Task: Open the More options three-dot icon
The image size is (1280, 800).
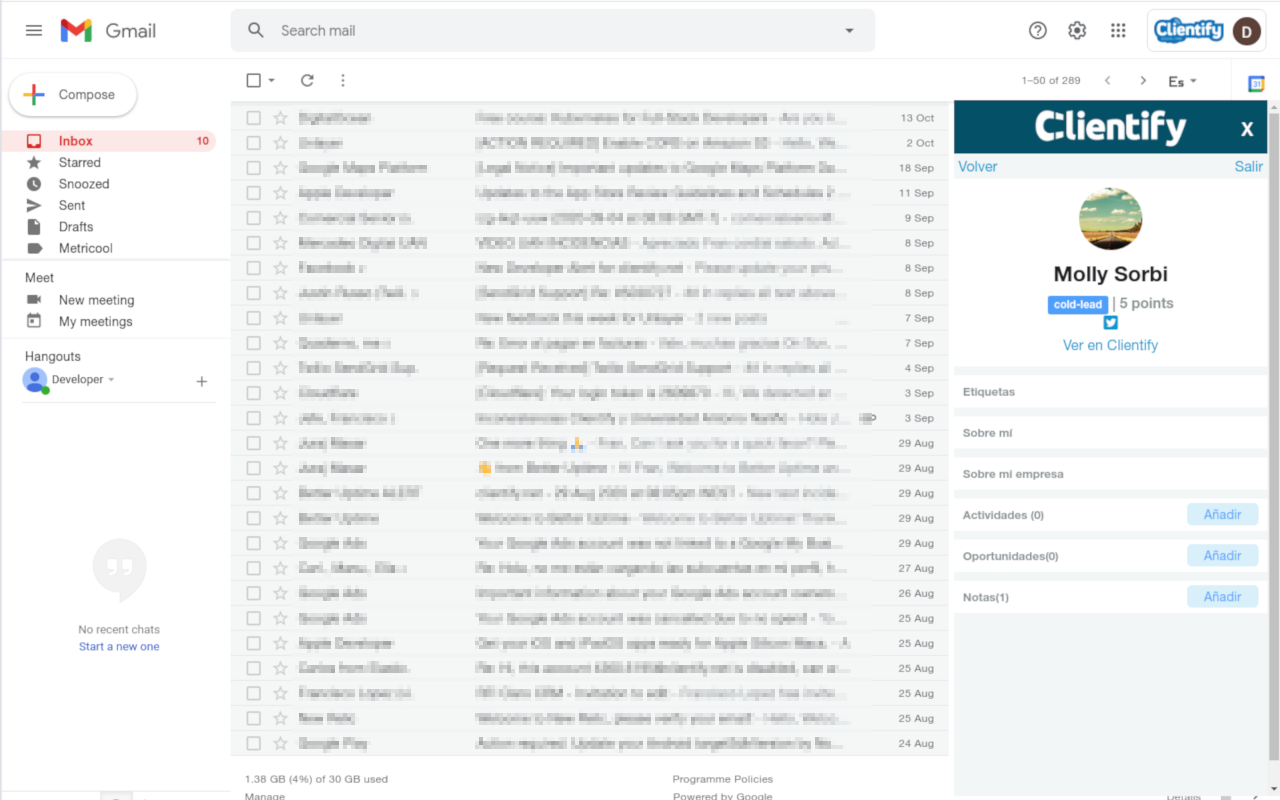Action: pyautogui.click(x=343, y=80)
